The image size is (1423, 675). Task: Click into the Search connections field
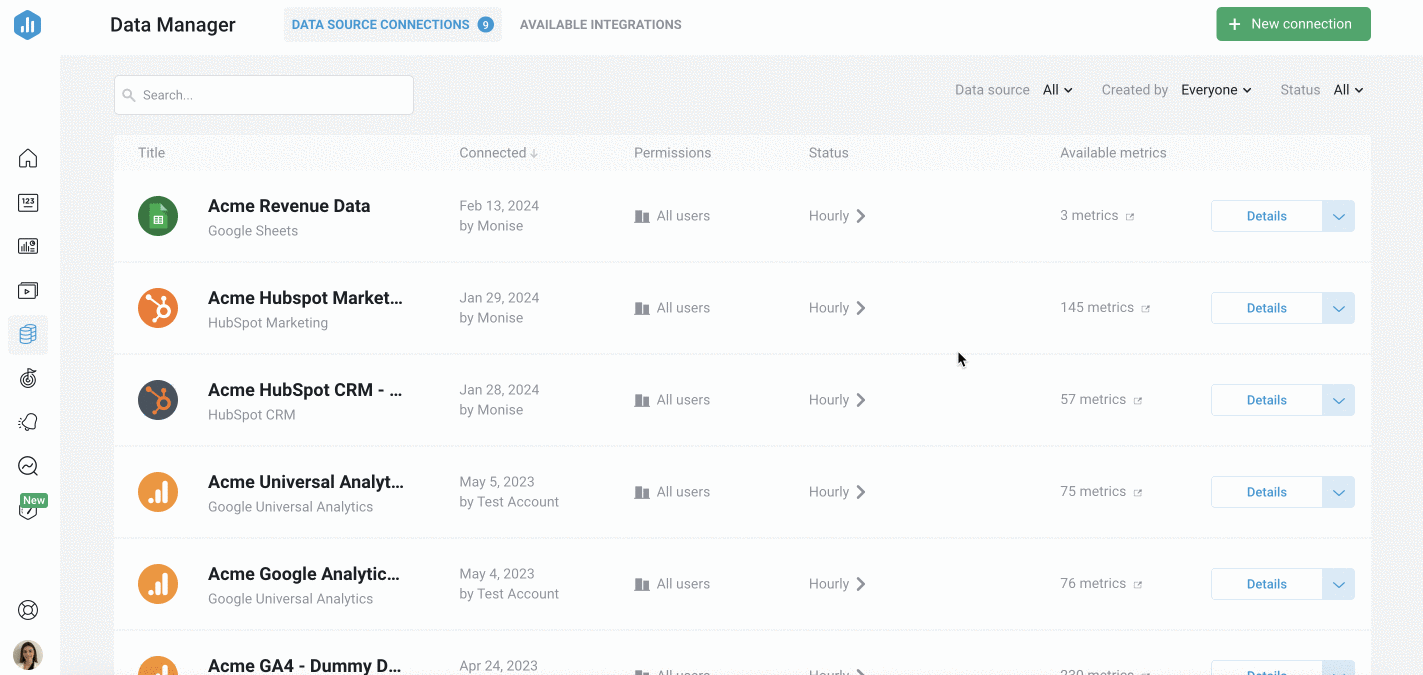pos(264,95)
